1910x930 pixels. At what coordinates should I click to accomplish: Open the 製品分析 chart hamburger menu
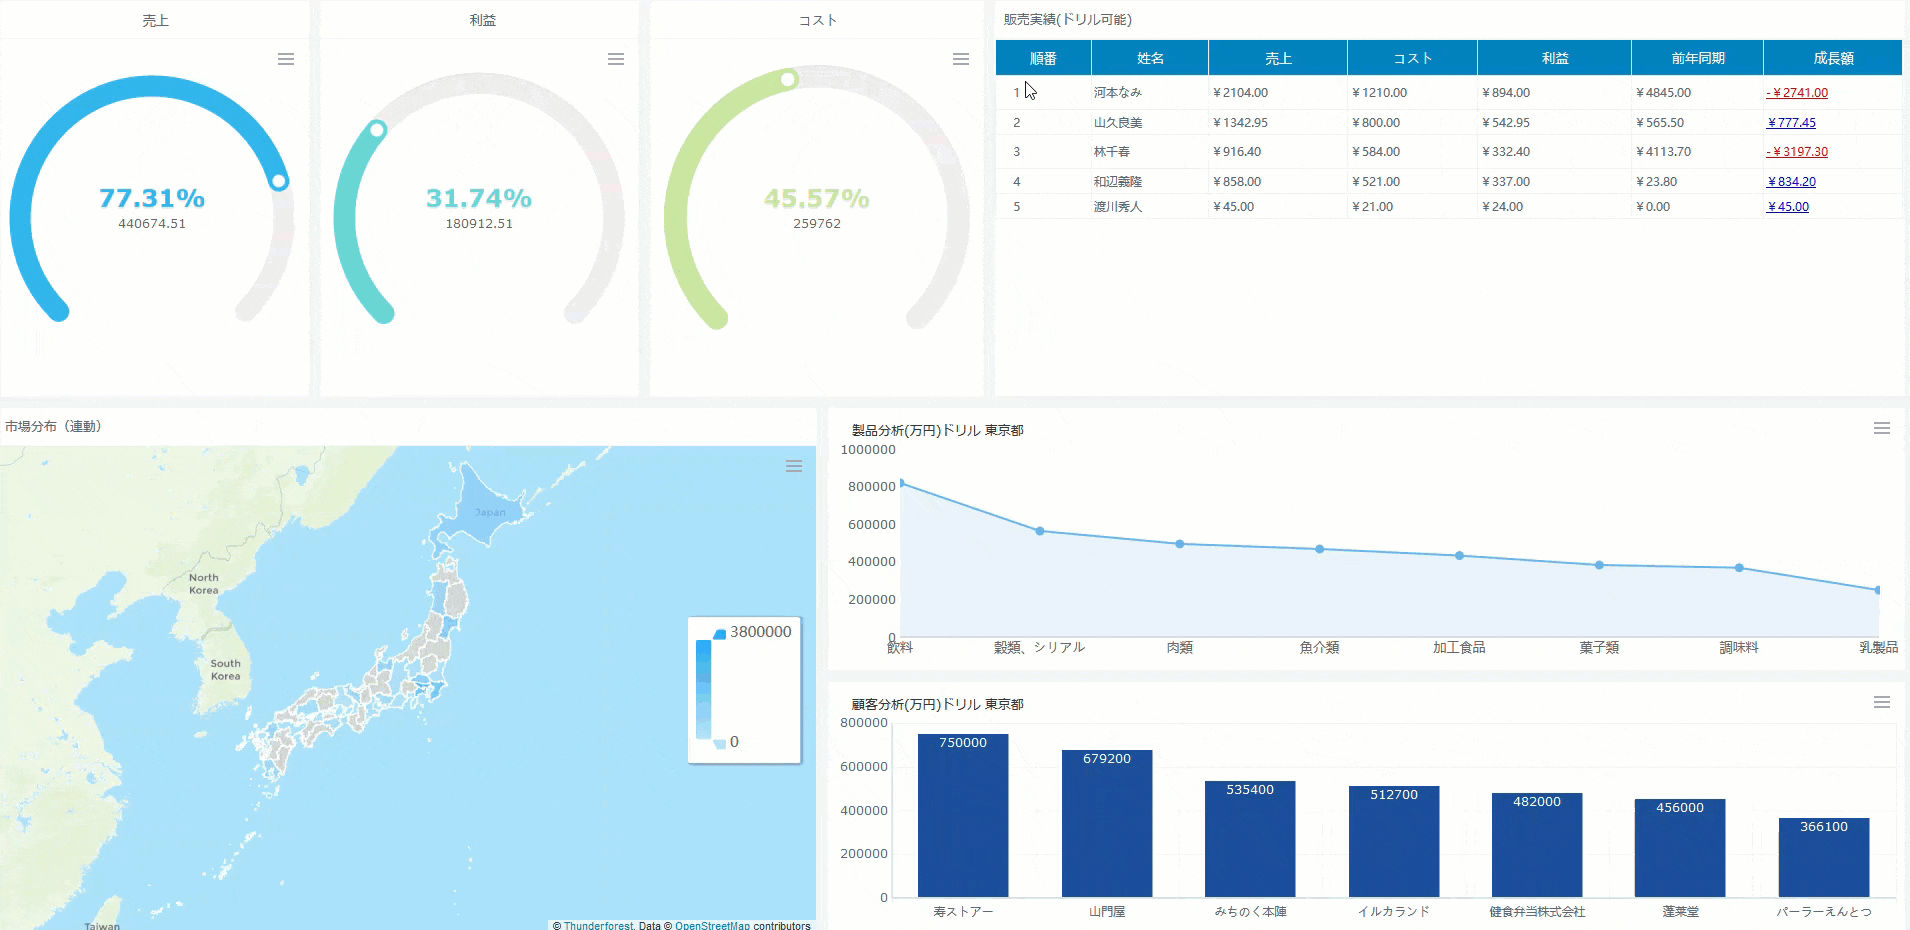1881,429
